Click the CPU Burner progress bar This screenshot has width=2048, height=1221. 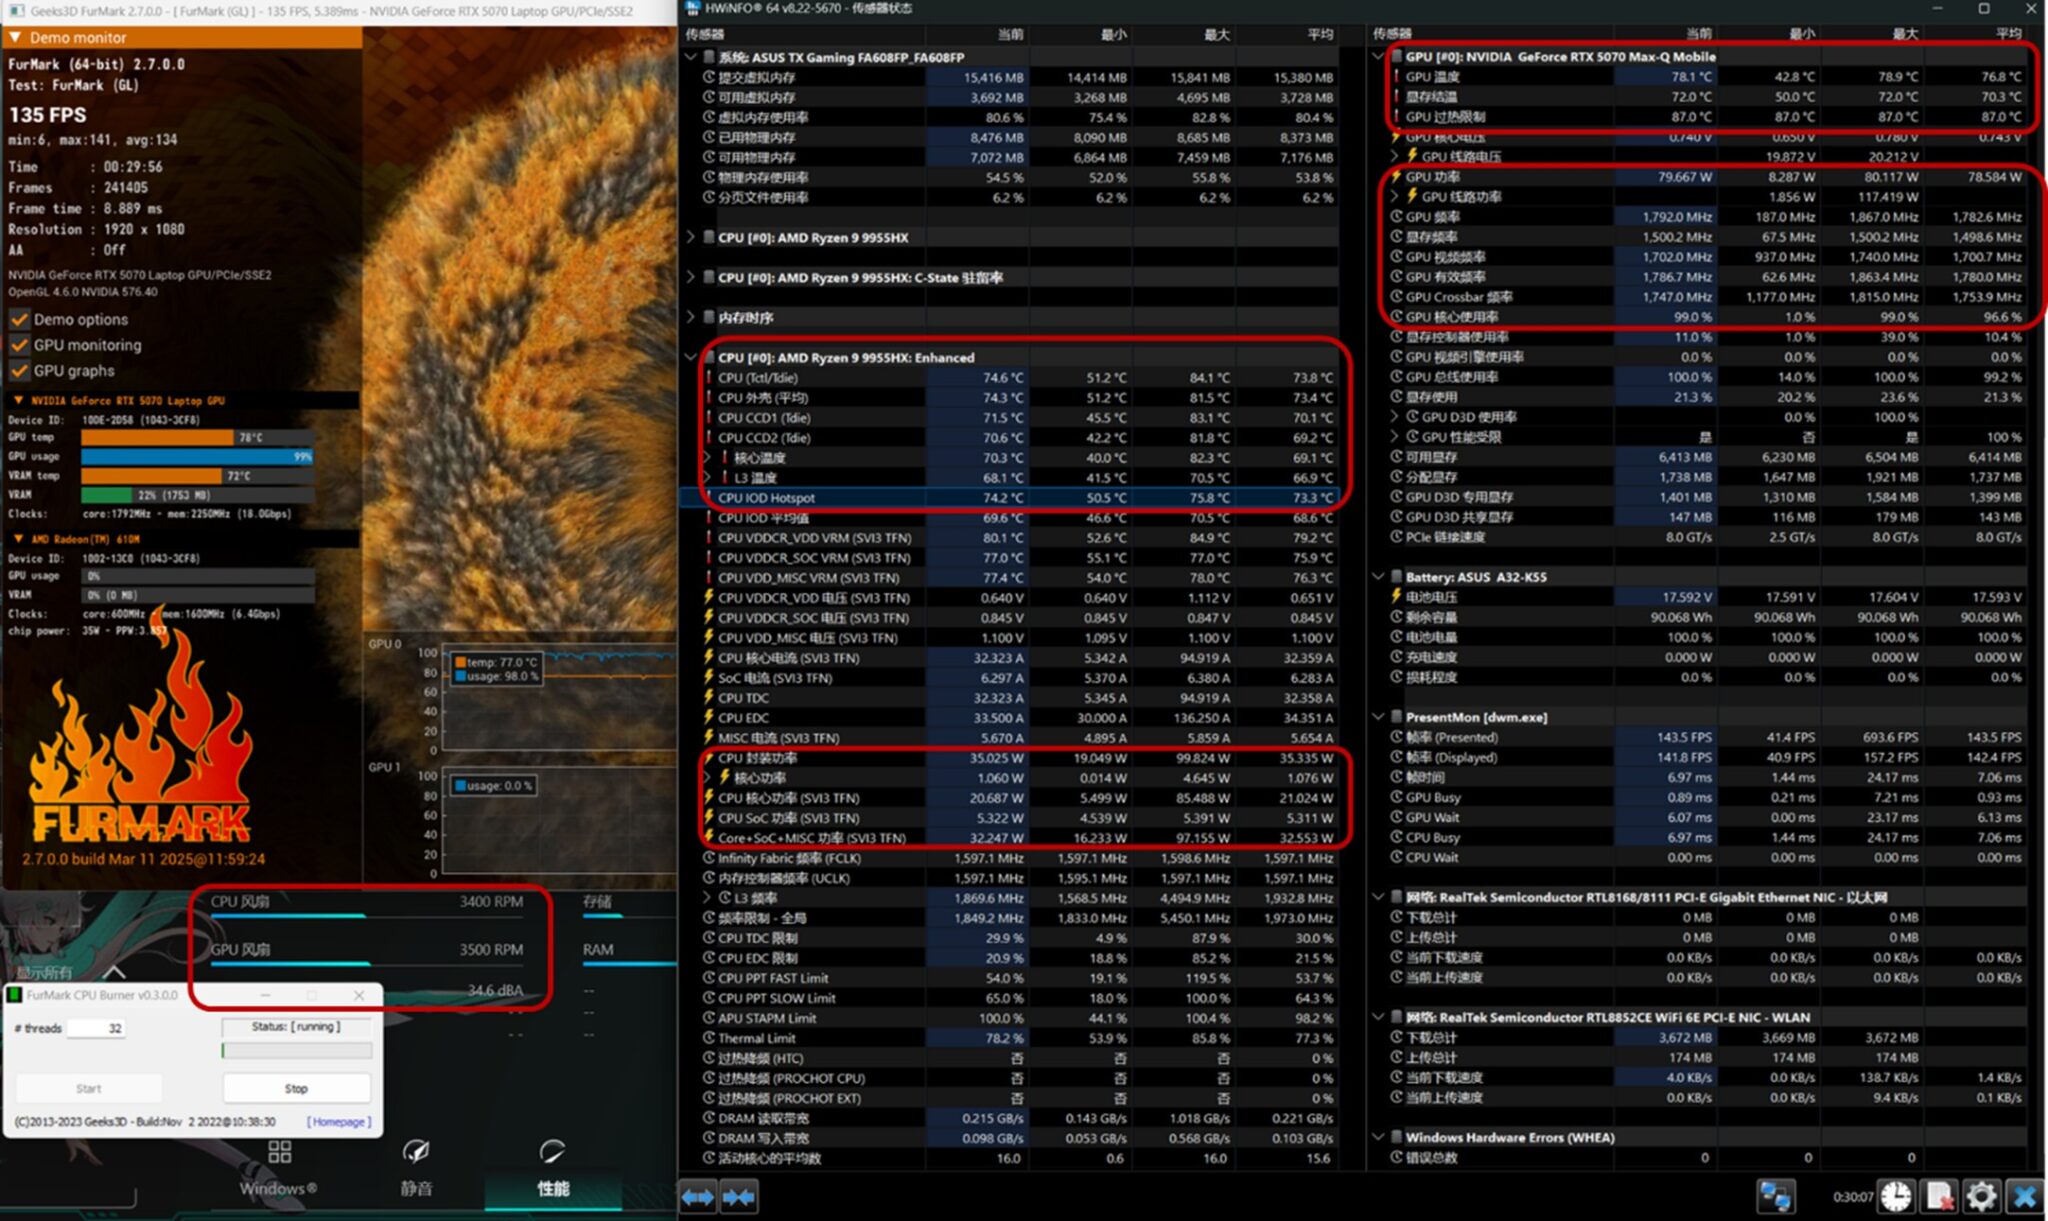tap(296, 1051)
